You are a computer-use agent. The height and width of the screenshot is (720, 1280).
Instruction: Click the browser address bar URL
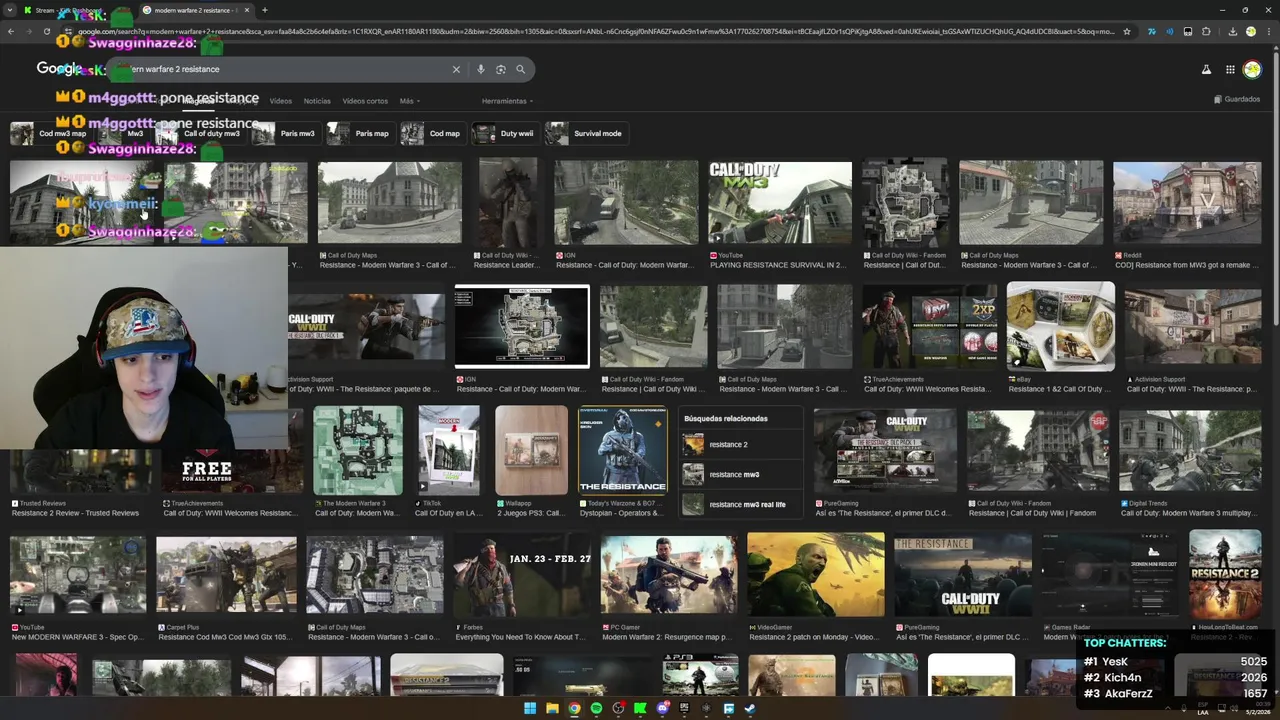595,31
